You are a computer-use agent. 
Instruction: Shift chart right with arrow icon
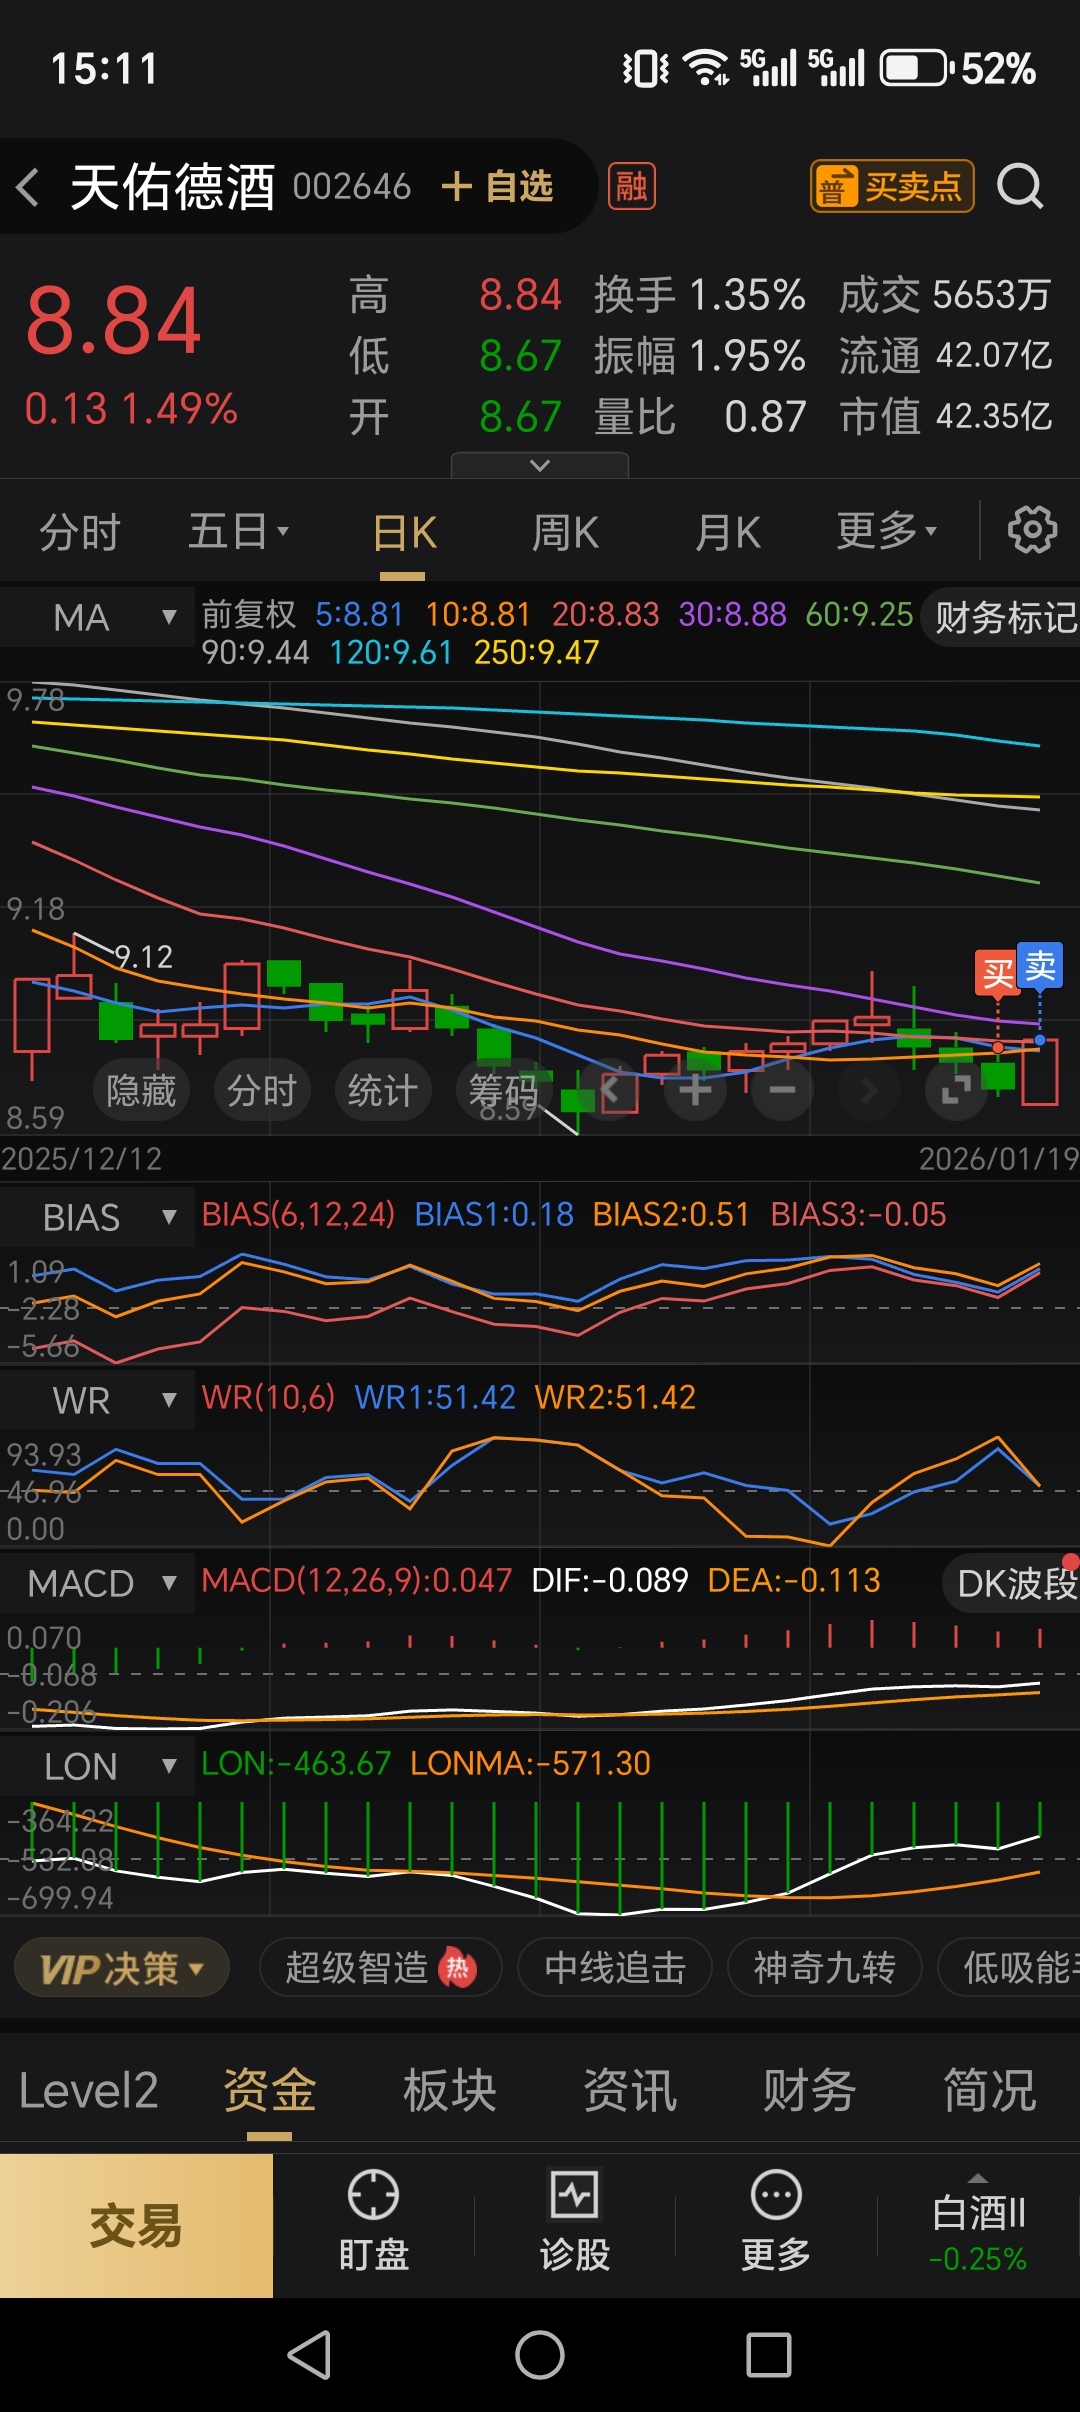[x=868, y=1089]
